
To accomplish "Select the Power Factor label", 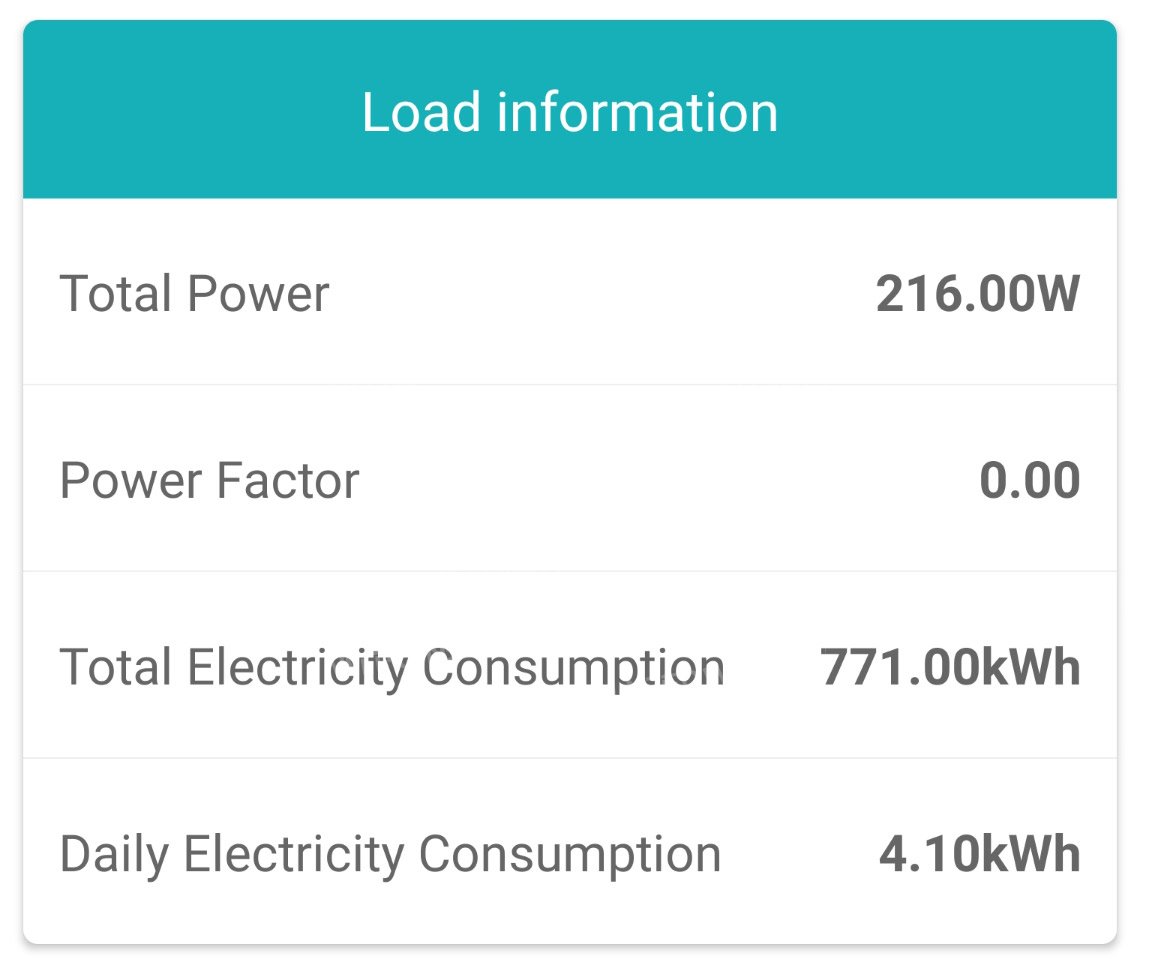I will click(209, 481).
